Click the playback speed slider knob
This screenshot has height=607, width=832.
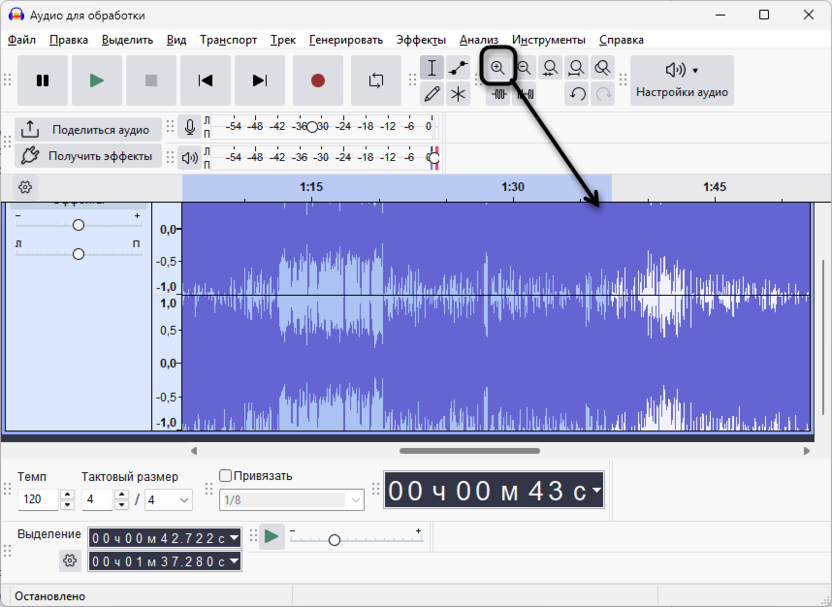click(334, 540)
